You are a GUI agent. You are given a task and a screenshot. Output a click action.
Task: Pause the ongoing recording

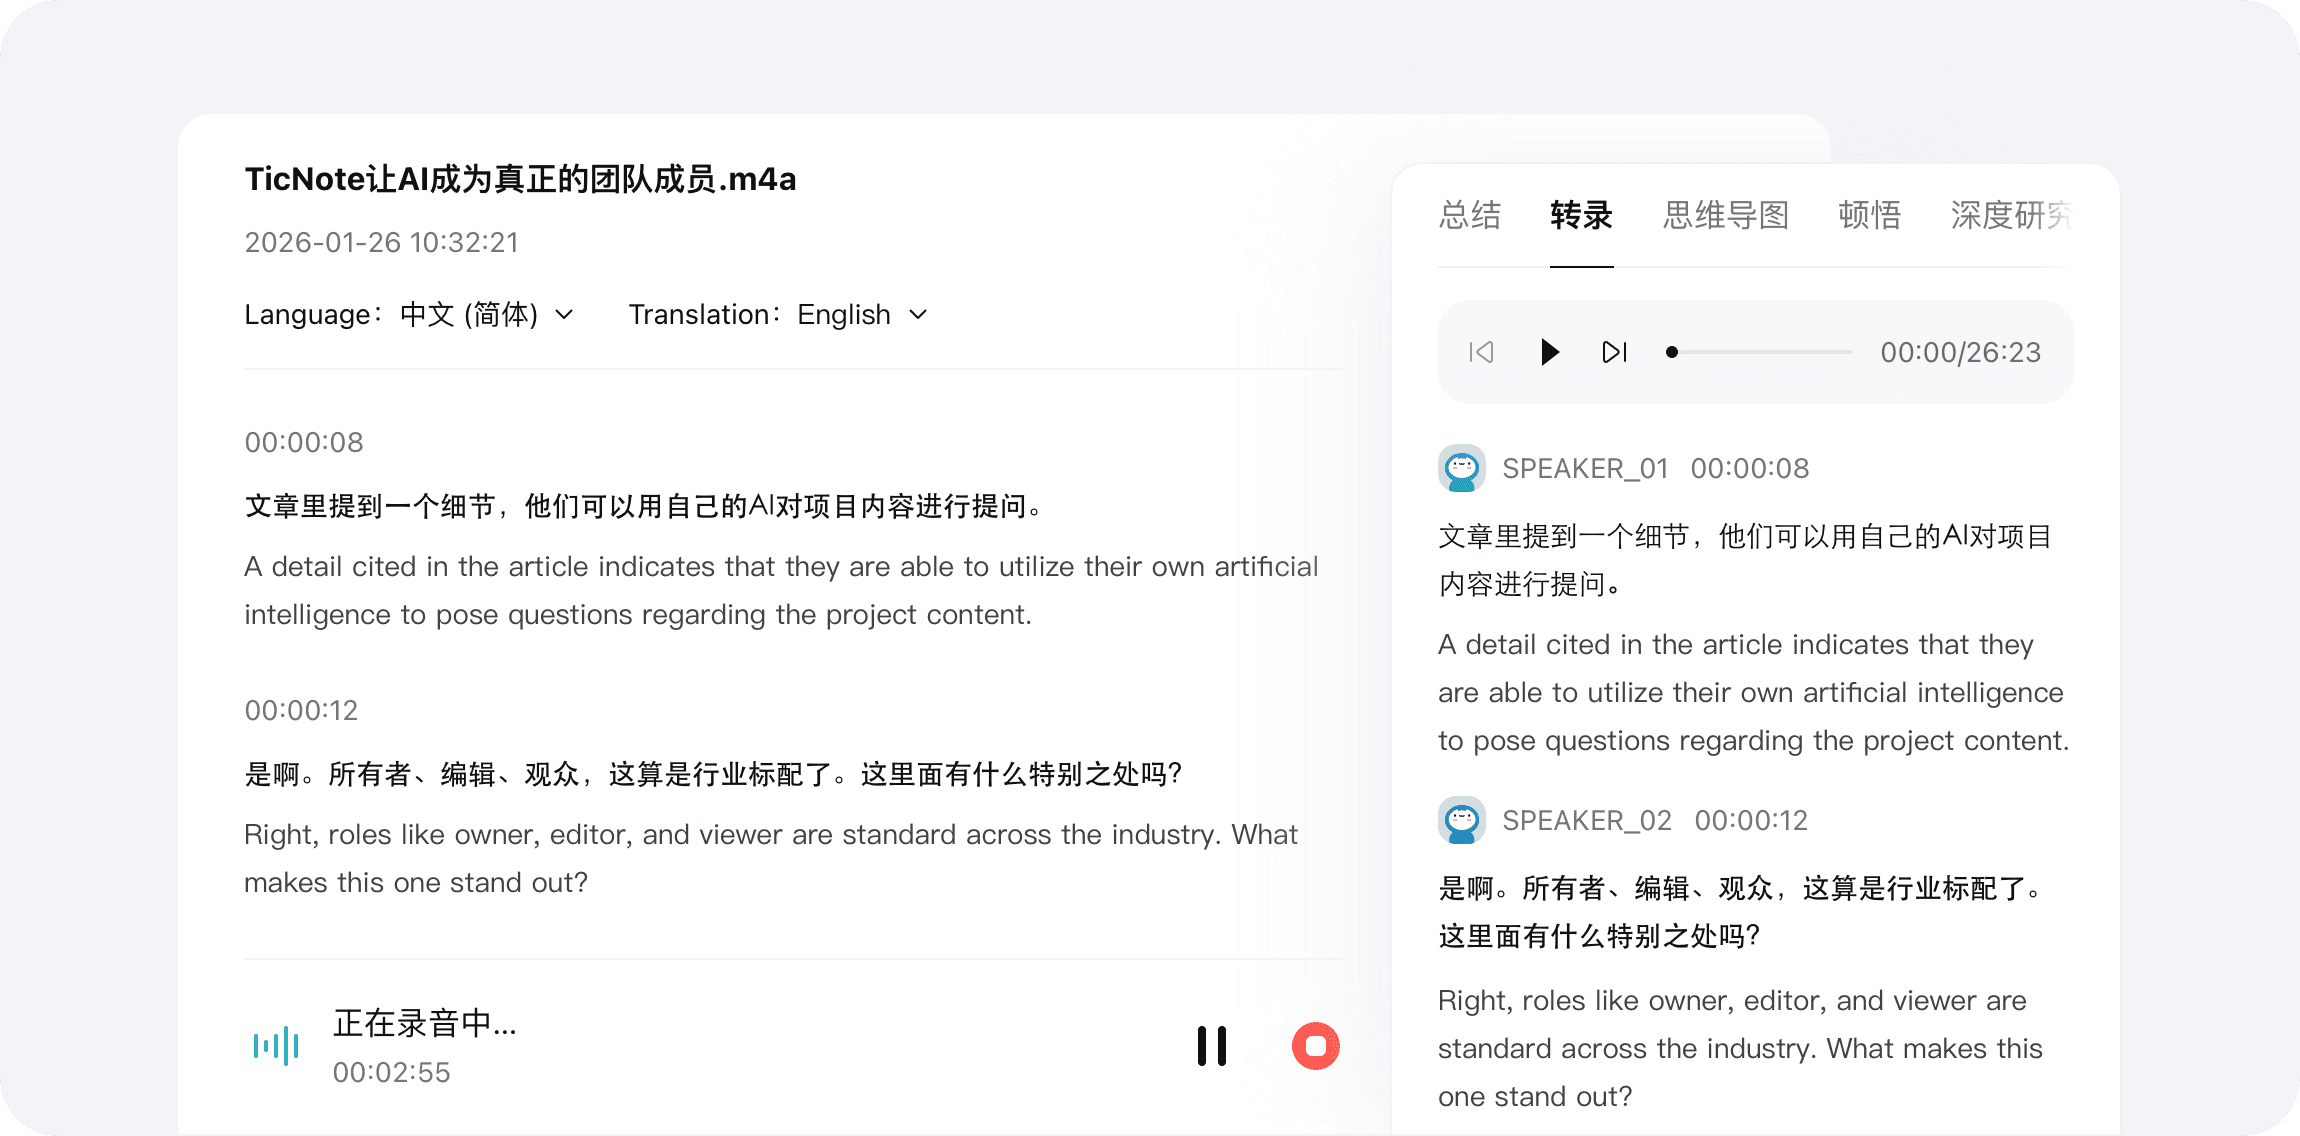pos(1212,1046)
